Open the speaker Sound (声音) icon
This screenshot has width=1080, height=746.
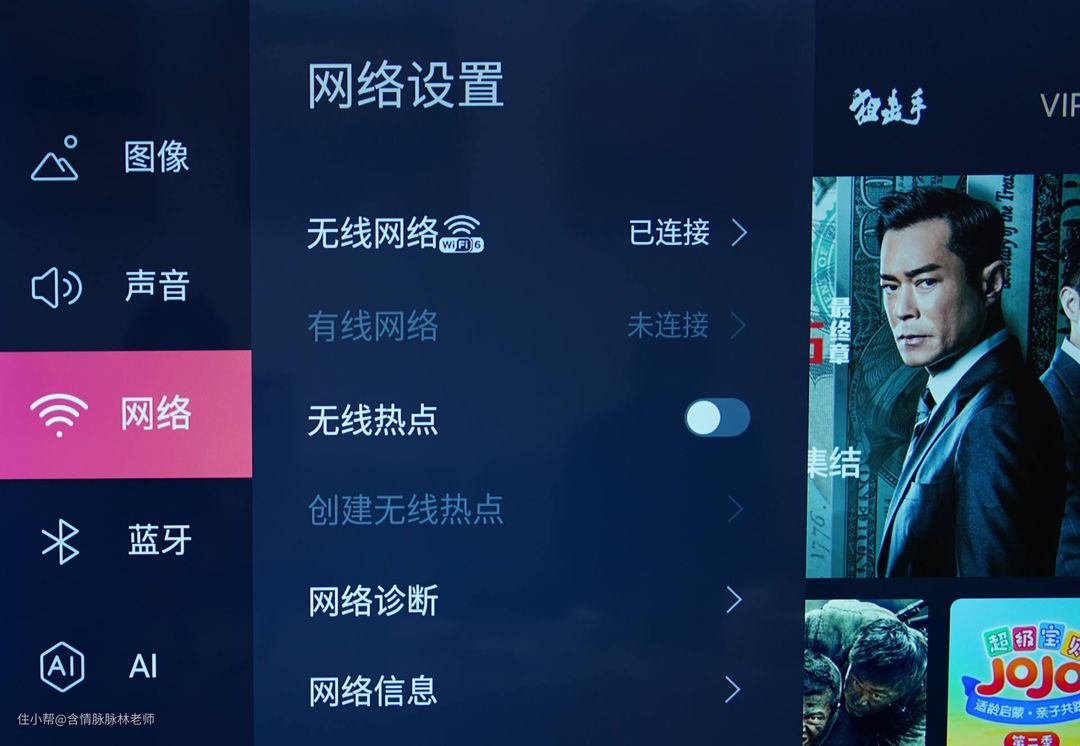click(56, 287)
